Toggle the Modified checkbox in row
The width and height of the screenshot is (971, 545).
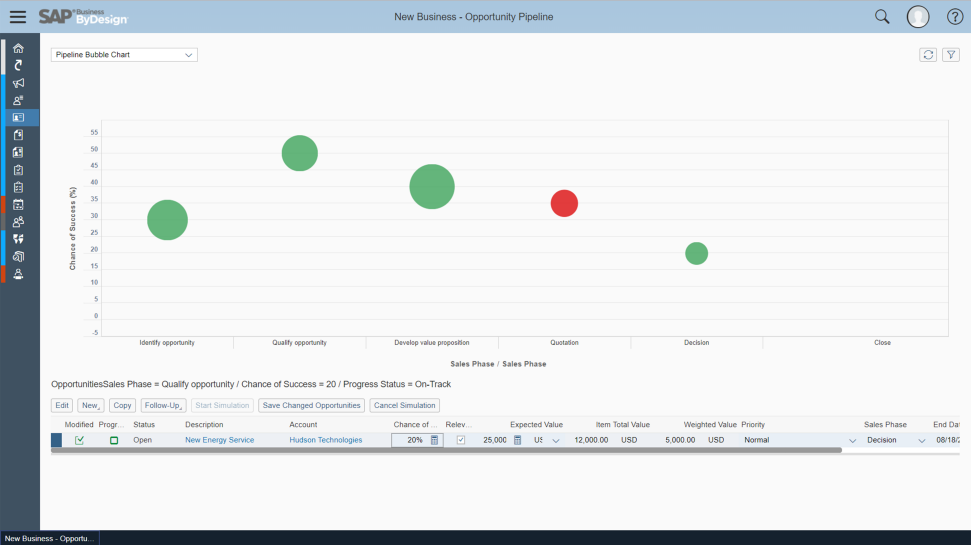pyautogui.click(x=79, y=440)
